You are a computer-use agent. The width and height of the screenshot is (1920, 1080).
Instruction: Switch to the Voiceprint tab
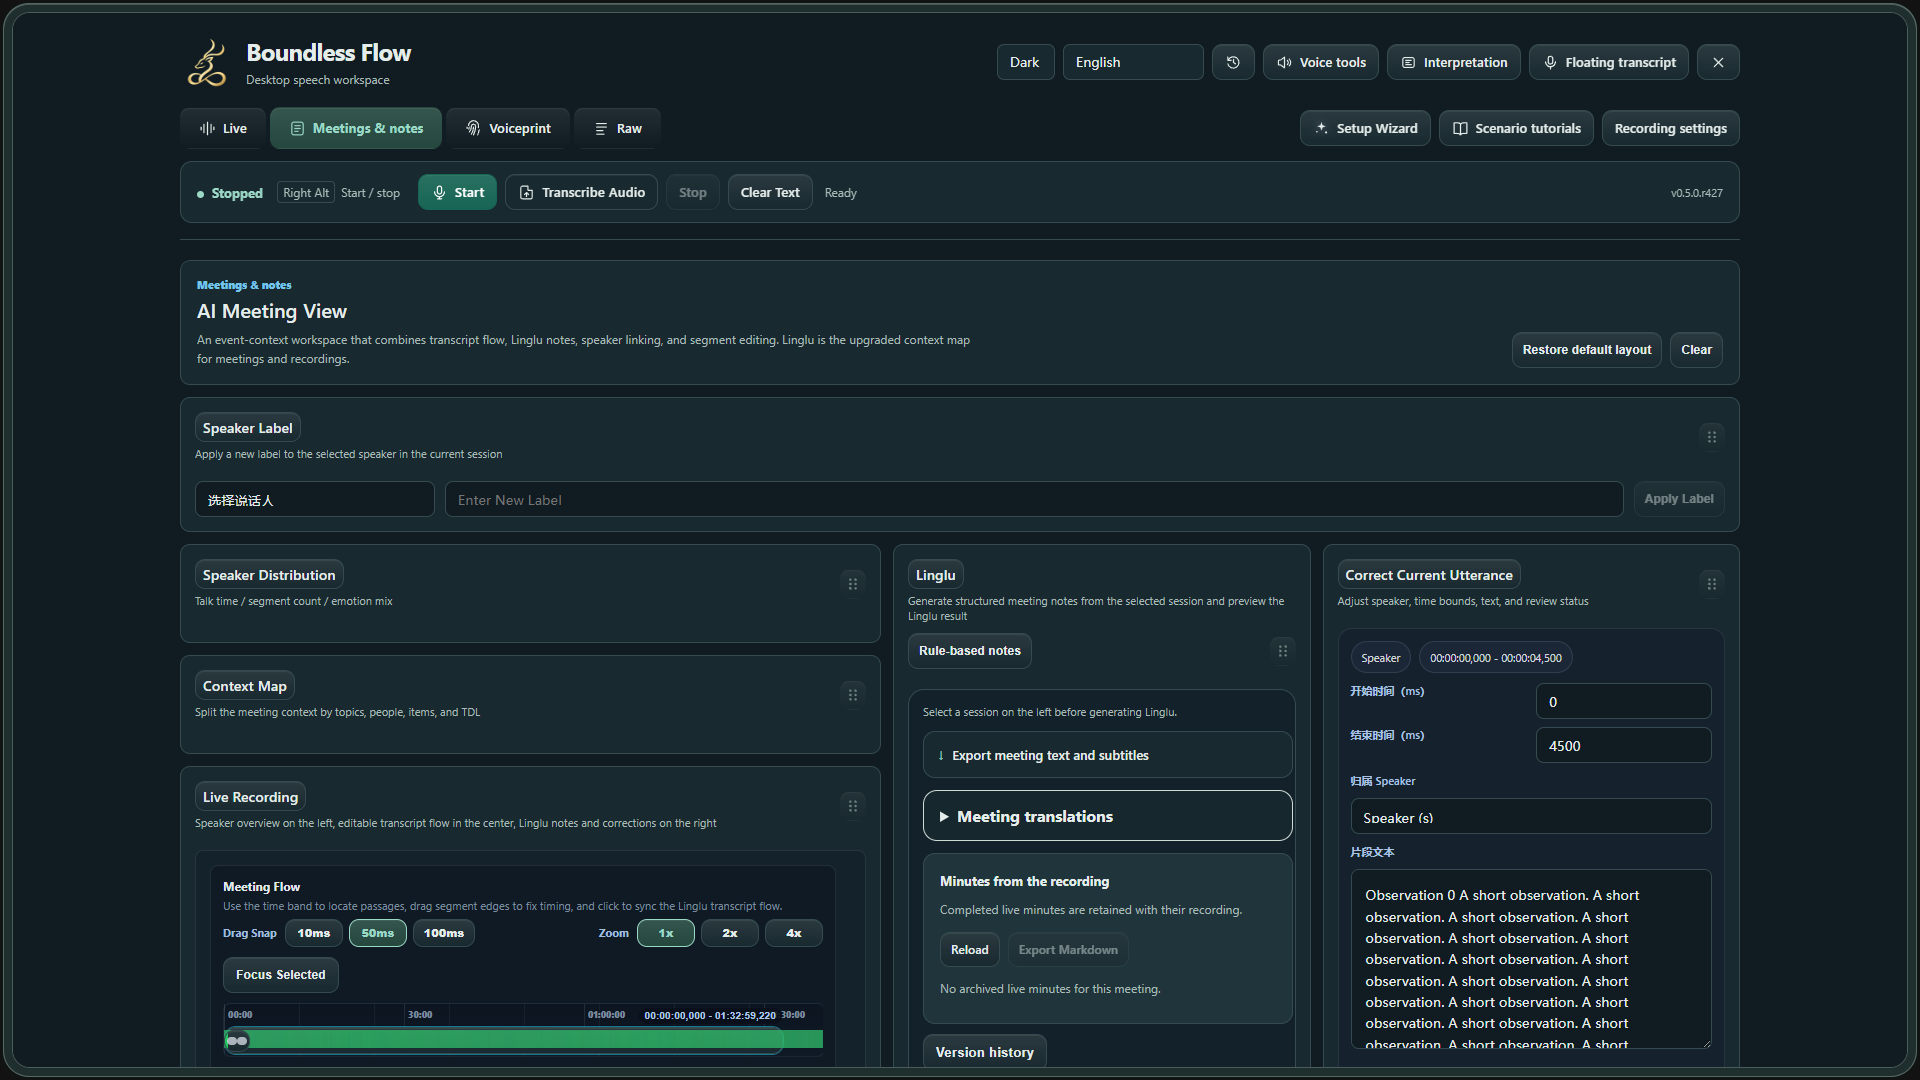click(508, 128)
